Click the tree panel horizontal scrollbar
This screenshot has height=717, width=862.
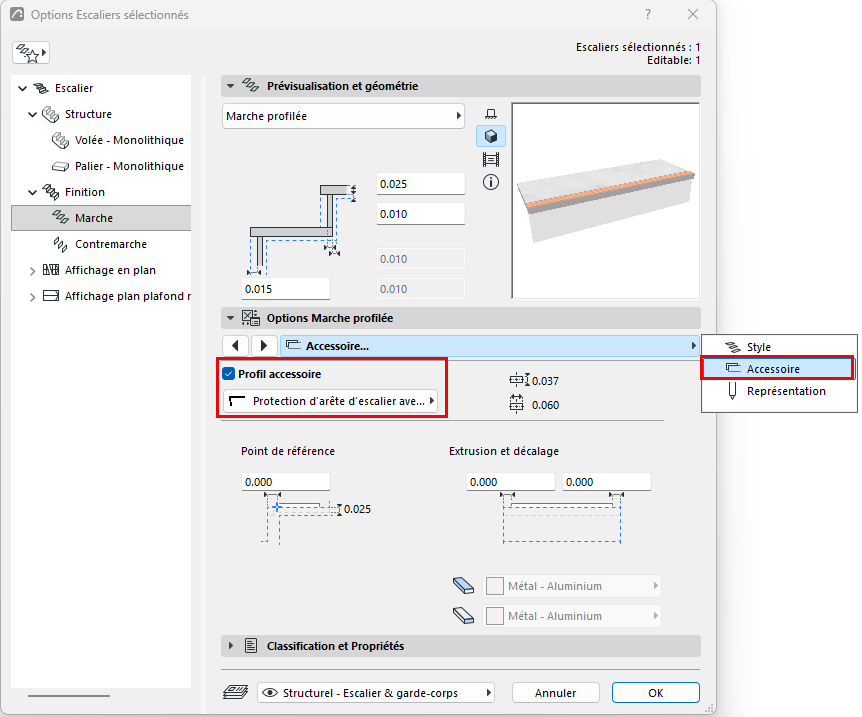coord(69,696)
